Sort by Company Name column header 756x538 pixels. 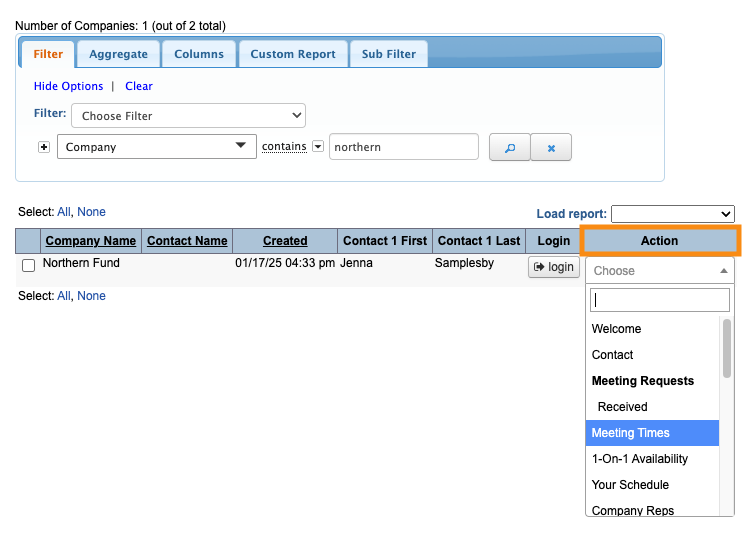[90, 241]
